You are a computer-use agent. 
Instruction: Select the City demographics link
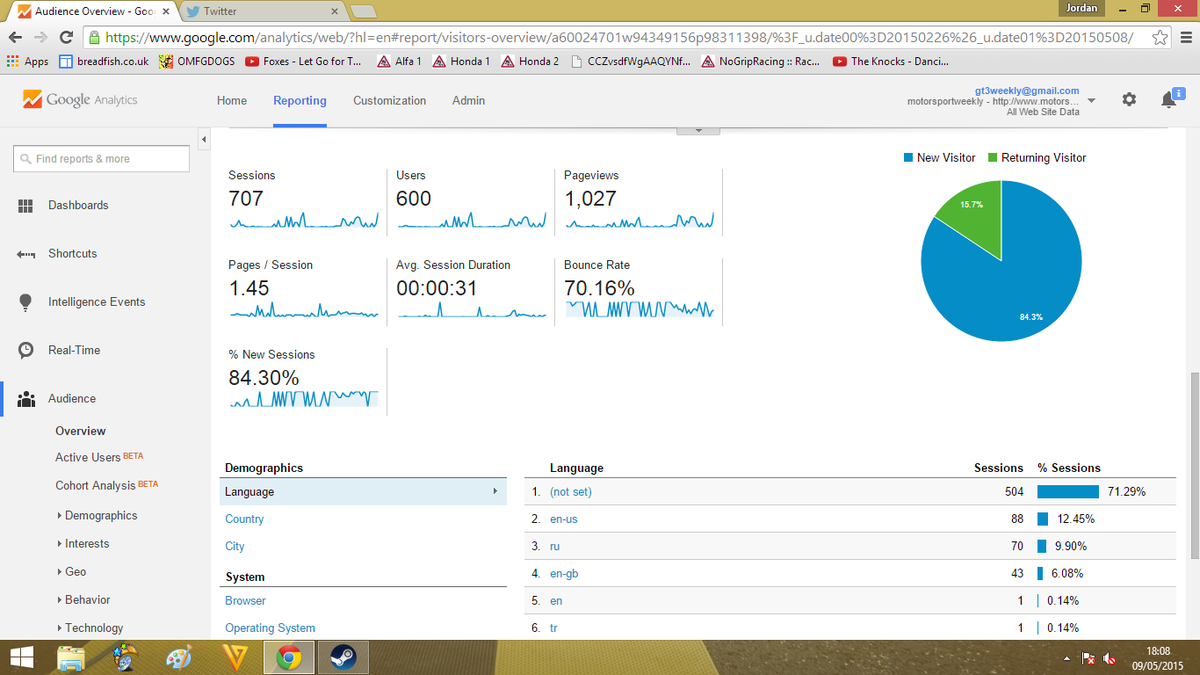(x=234, y=546)
